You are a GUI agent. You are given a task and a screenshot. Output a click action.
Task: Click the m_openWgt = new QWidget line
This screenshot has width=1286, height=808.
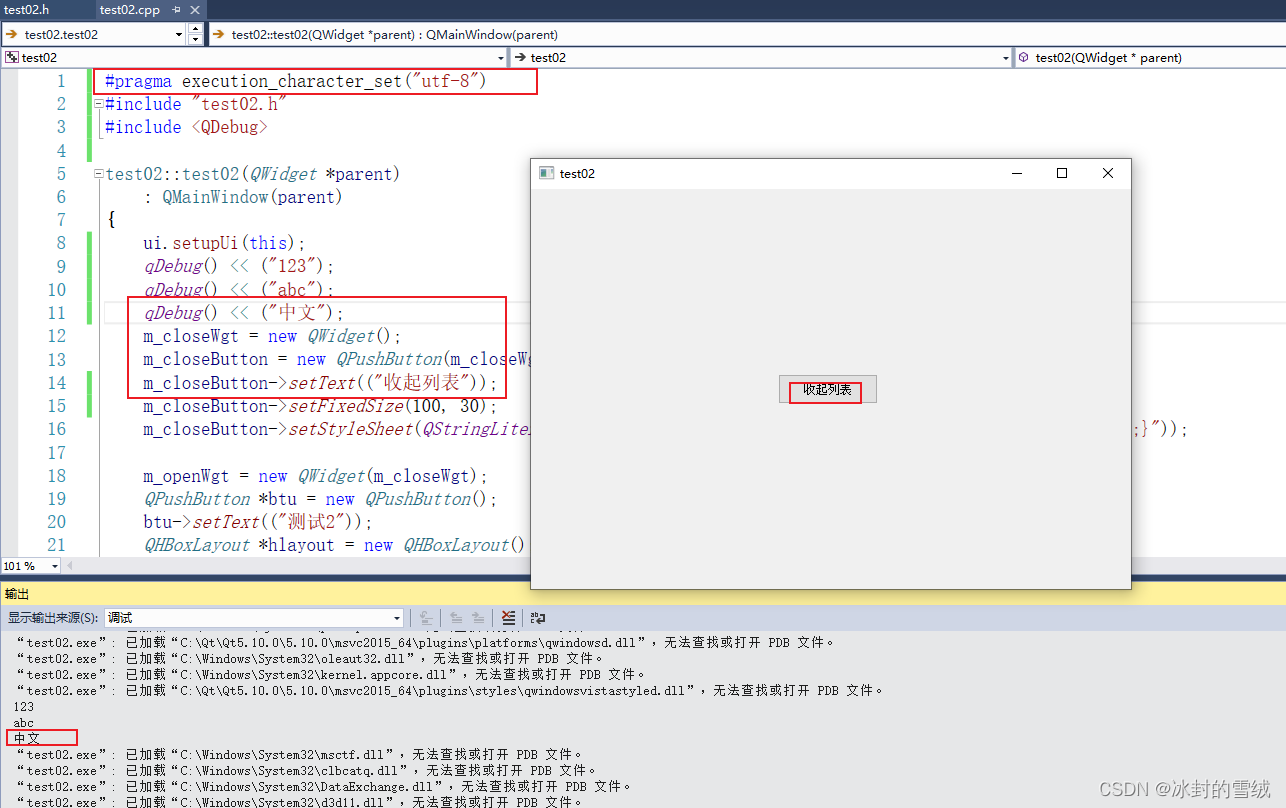pos(315,476)
